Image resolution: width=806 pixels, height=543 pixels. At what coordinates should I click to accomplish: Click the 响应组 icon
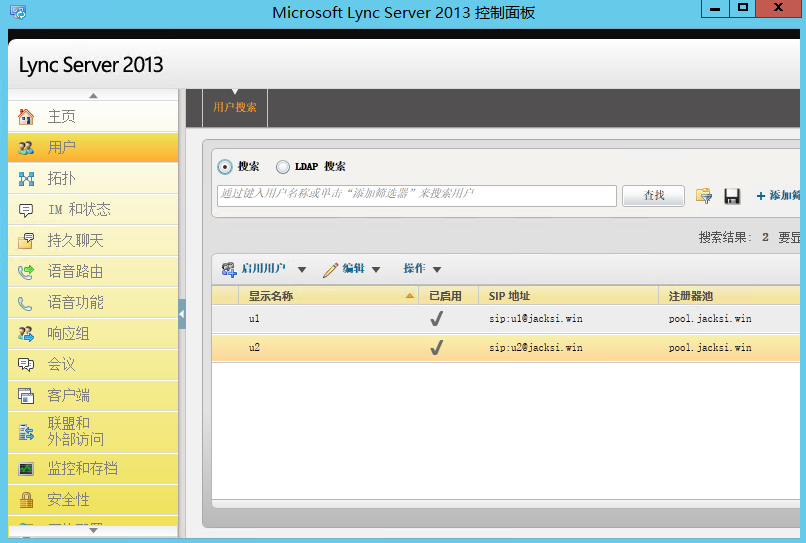coord(26,334)
